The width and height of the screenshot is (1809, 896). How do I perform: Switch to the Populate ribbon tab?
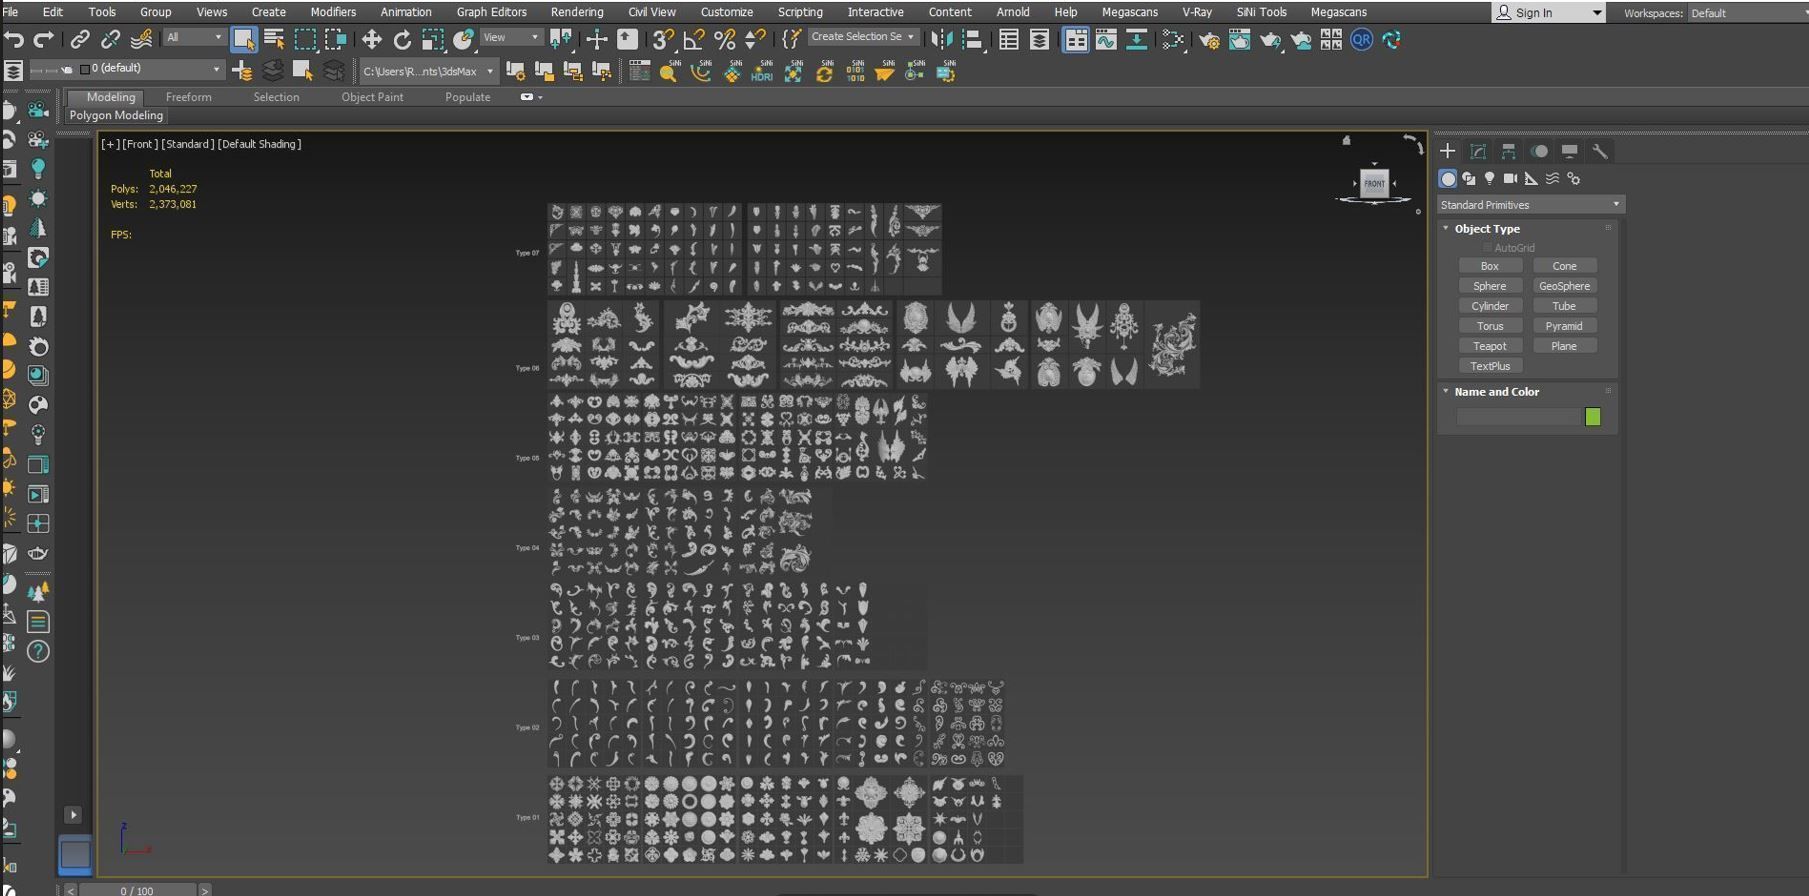pyautogui.click(x=467, y=97)
